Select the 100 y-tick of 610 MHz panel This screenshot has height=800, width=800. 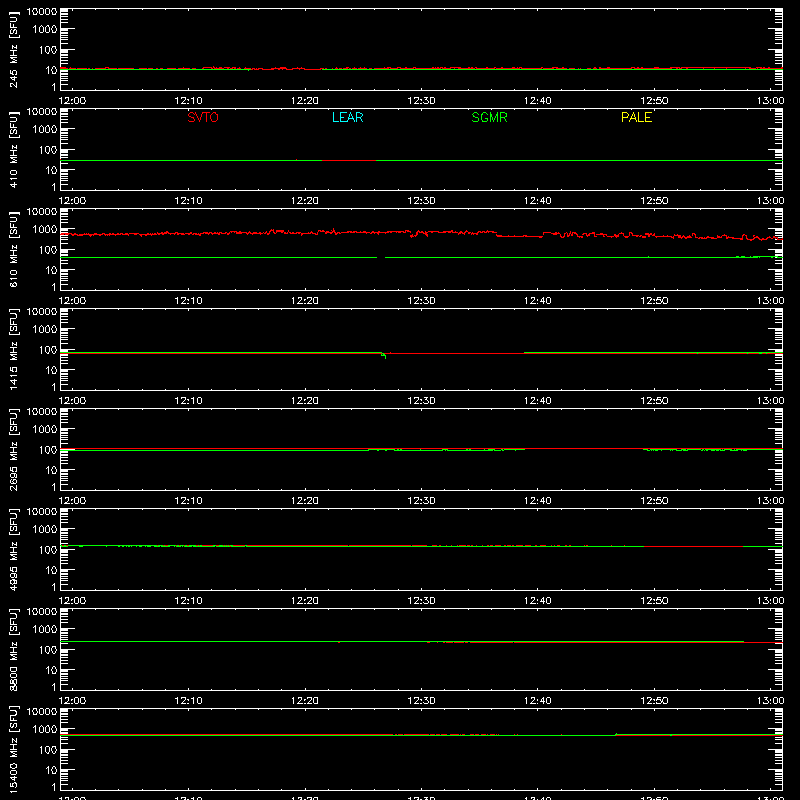(48, 250)
